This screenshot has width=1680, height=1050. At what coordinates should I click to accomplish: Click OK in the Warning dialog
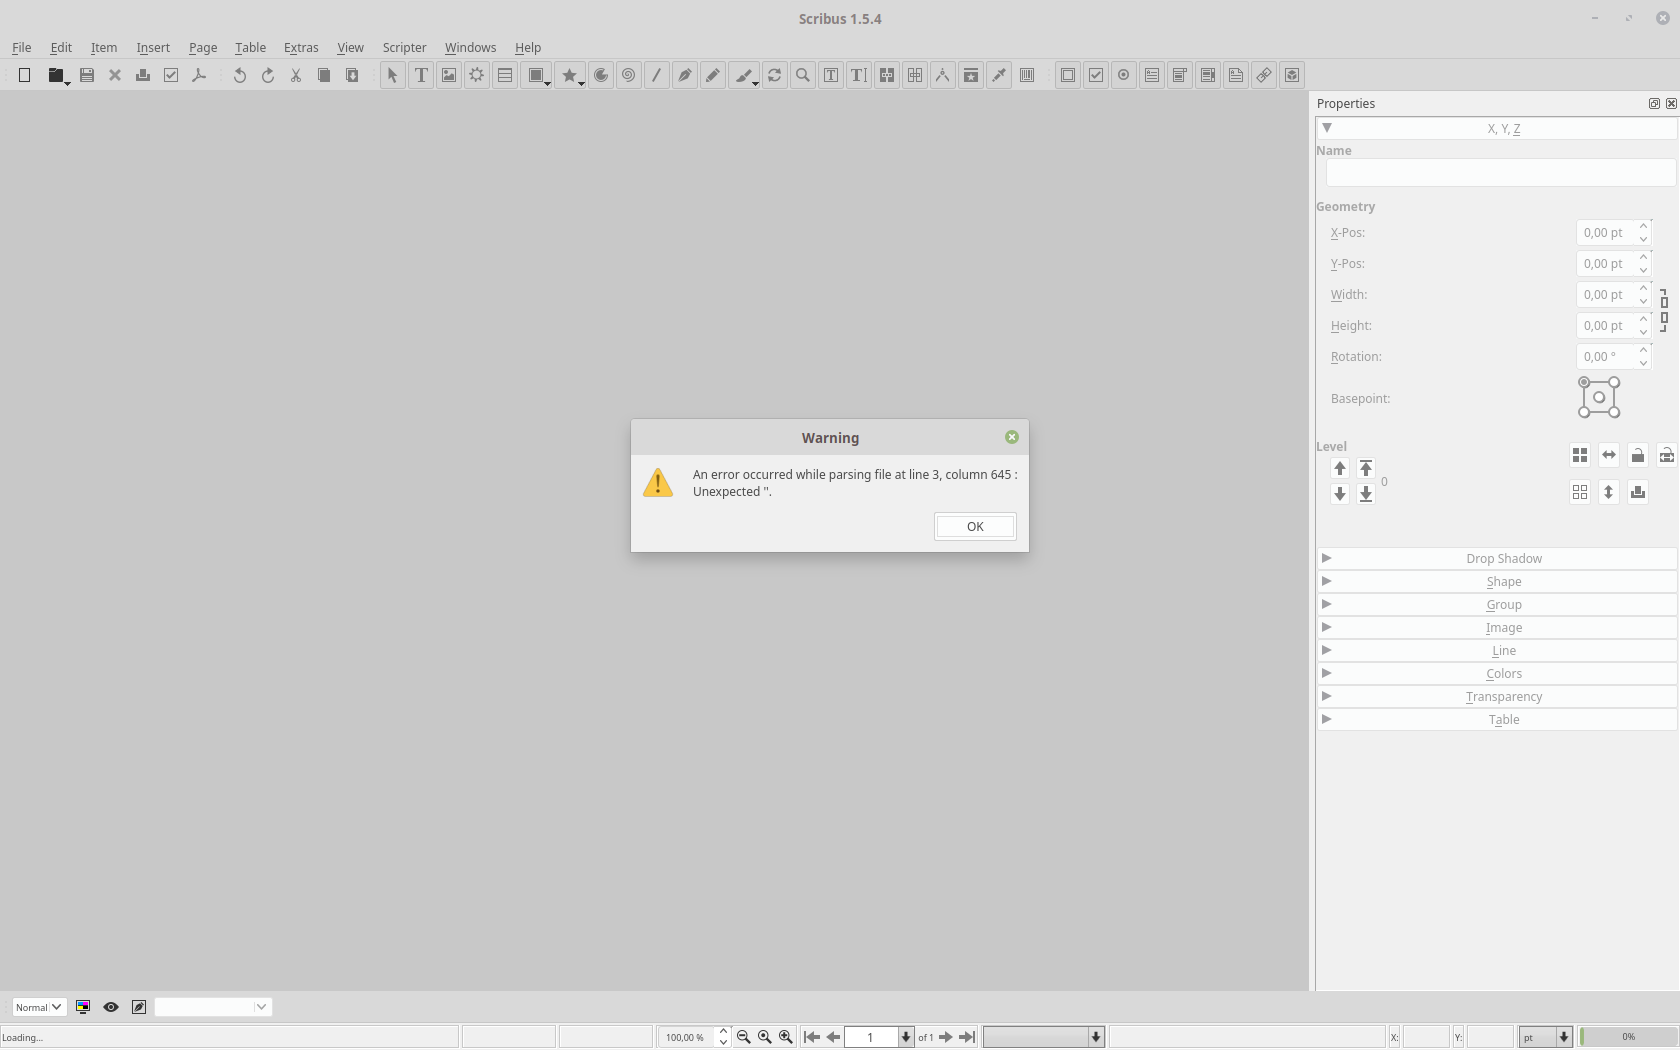(x=975, y=526)
